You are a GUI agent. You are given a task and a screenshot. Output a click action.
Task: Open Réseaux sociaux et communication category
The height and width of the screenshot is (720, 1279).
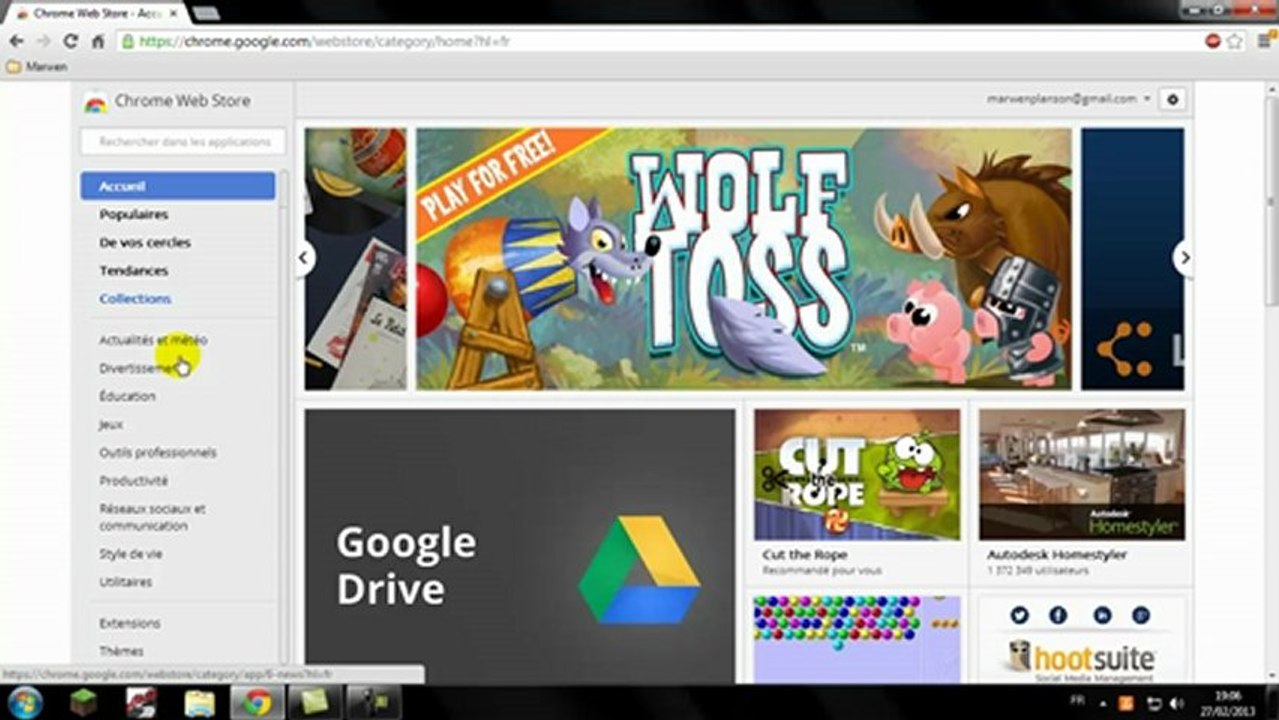pyautogui.click(x=152, y=517)
